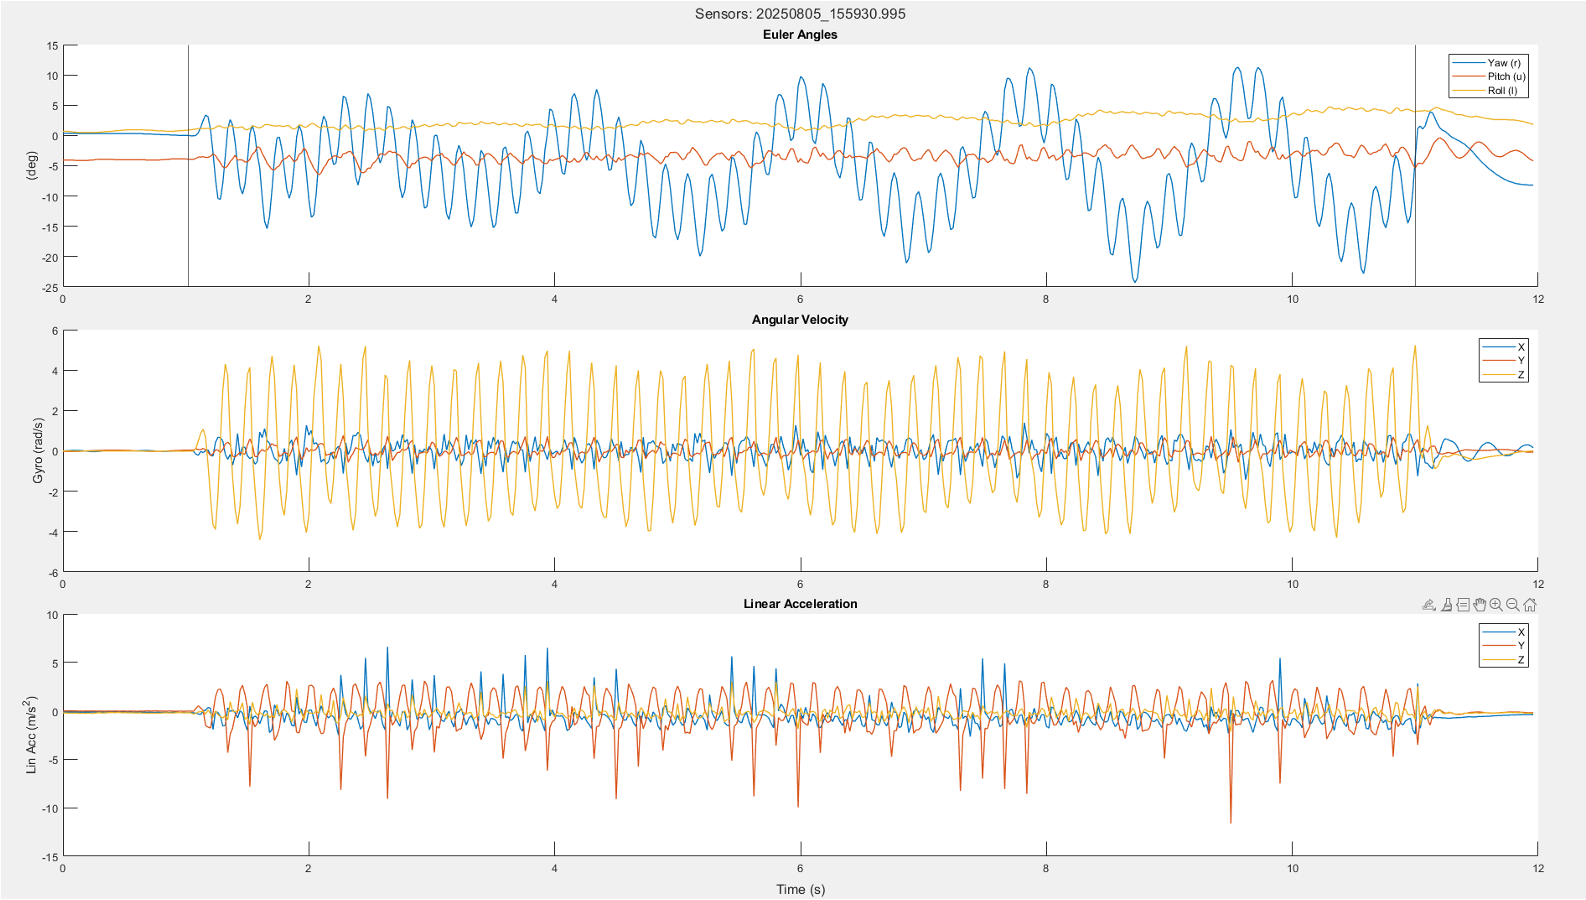This screenshot has width=1586, height=900.
Task: Select the Pan hand tool
Action: pyautogui.click(x=1480, y=605)
